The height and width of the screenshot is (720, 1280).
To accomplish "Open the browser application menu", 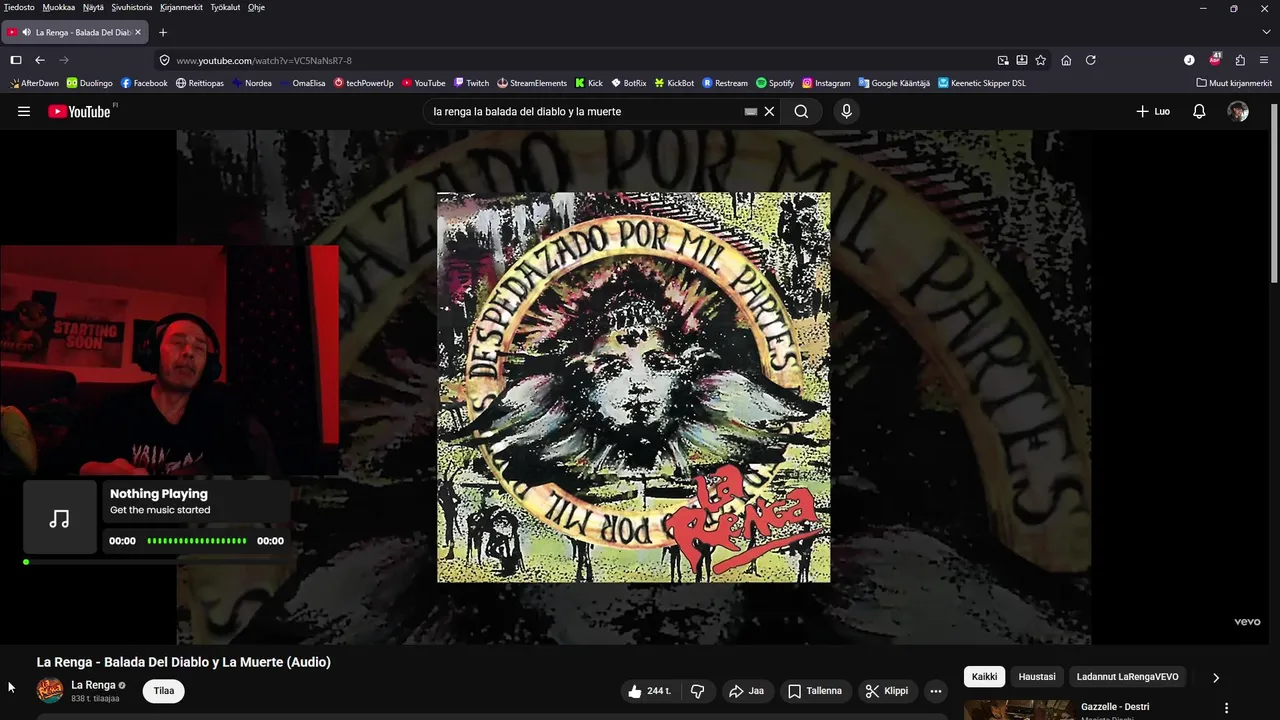I will [x=1264, y=60].
